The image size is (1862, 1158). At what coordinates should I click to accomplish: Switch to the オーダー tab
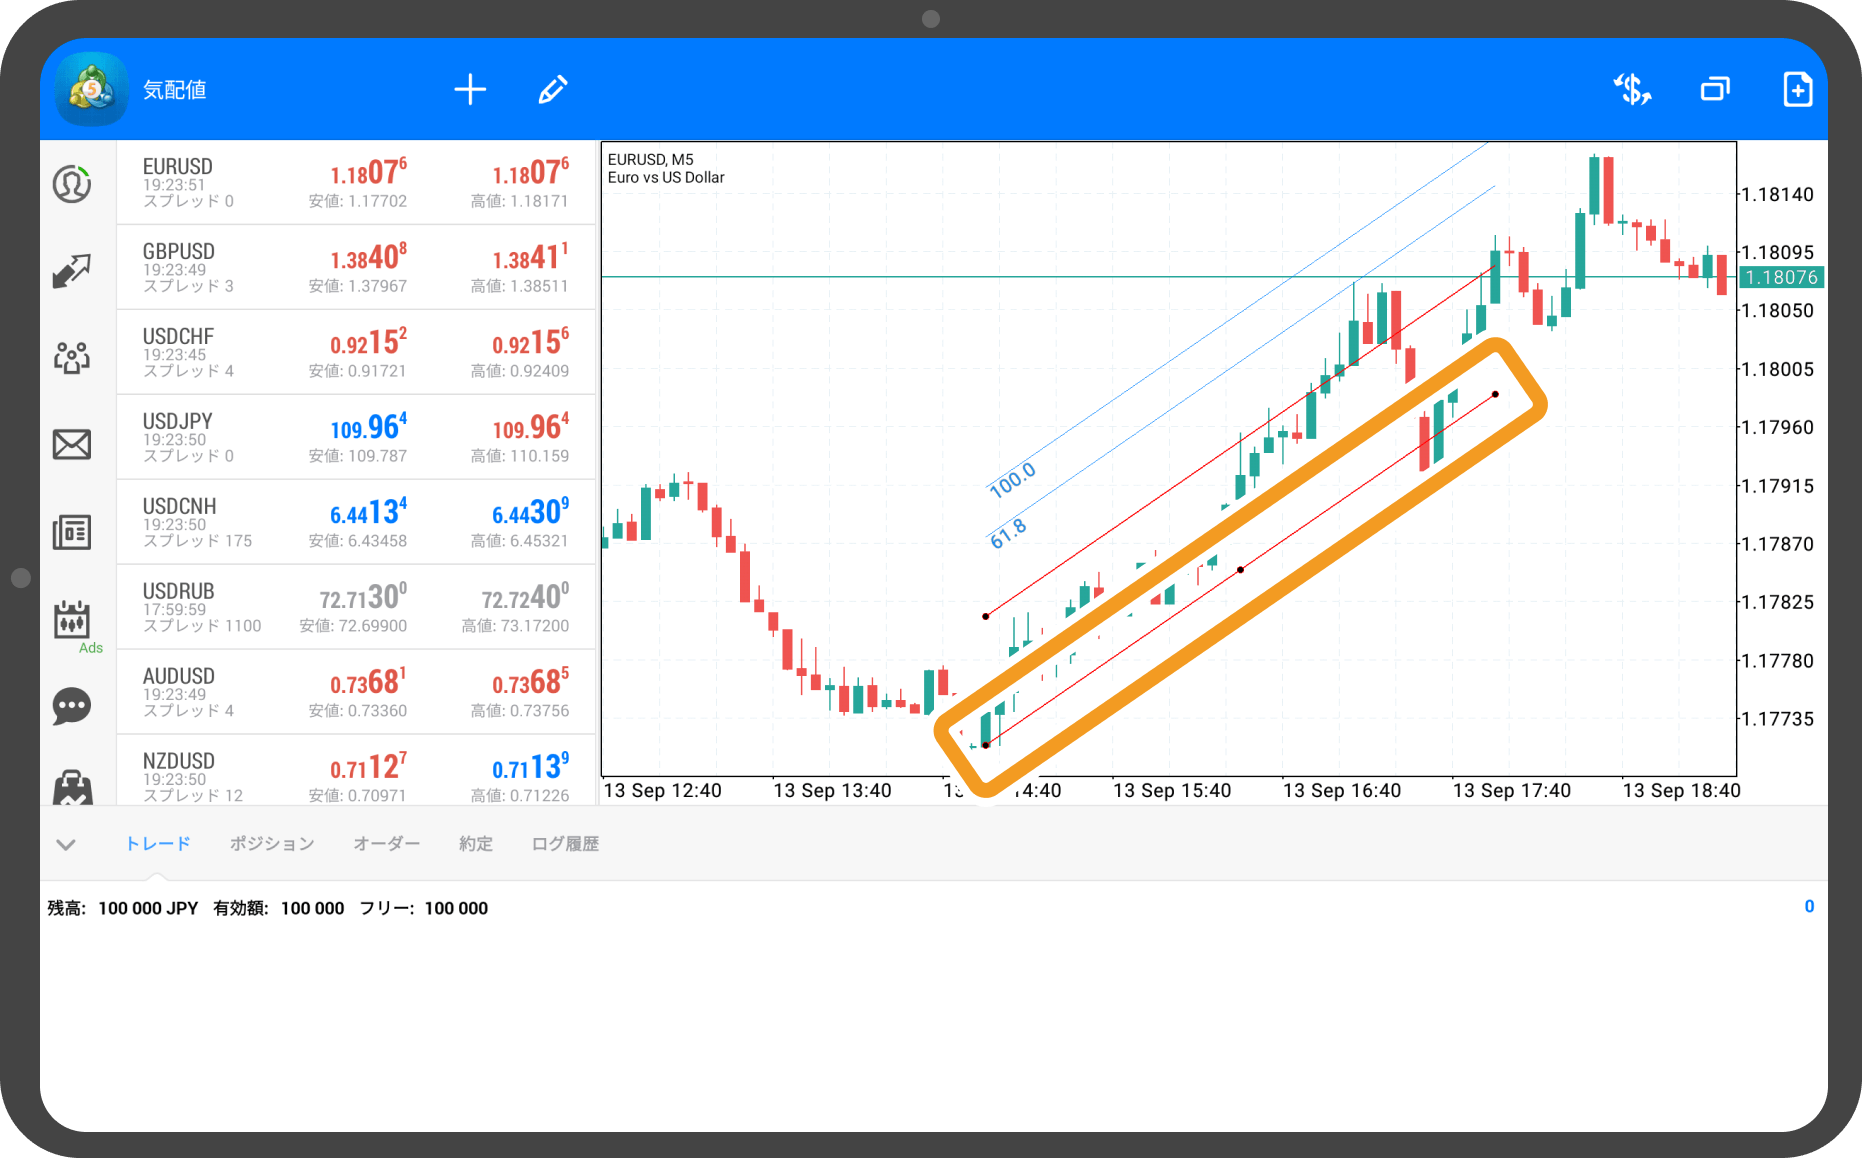386,844
